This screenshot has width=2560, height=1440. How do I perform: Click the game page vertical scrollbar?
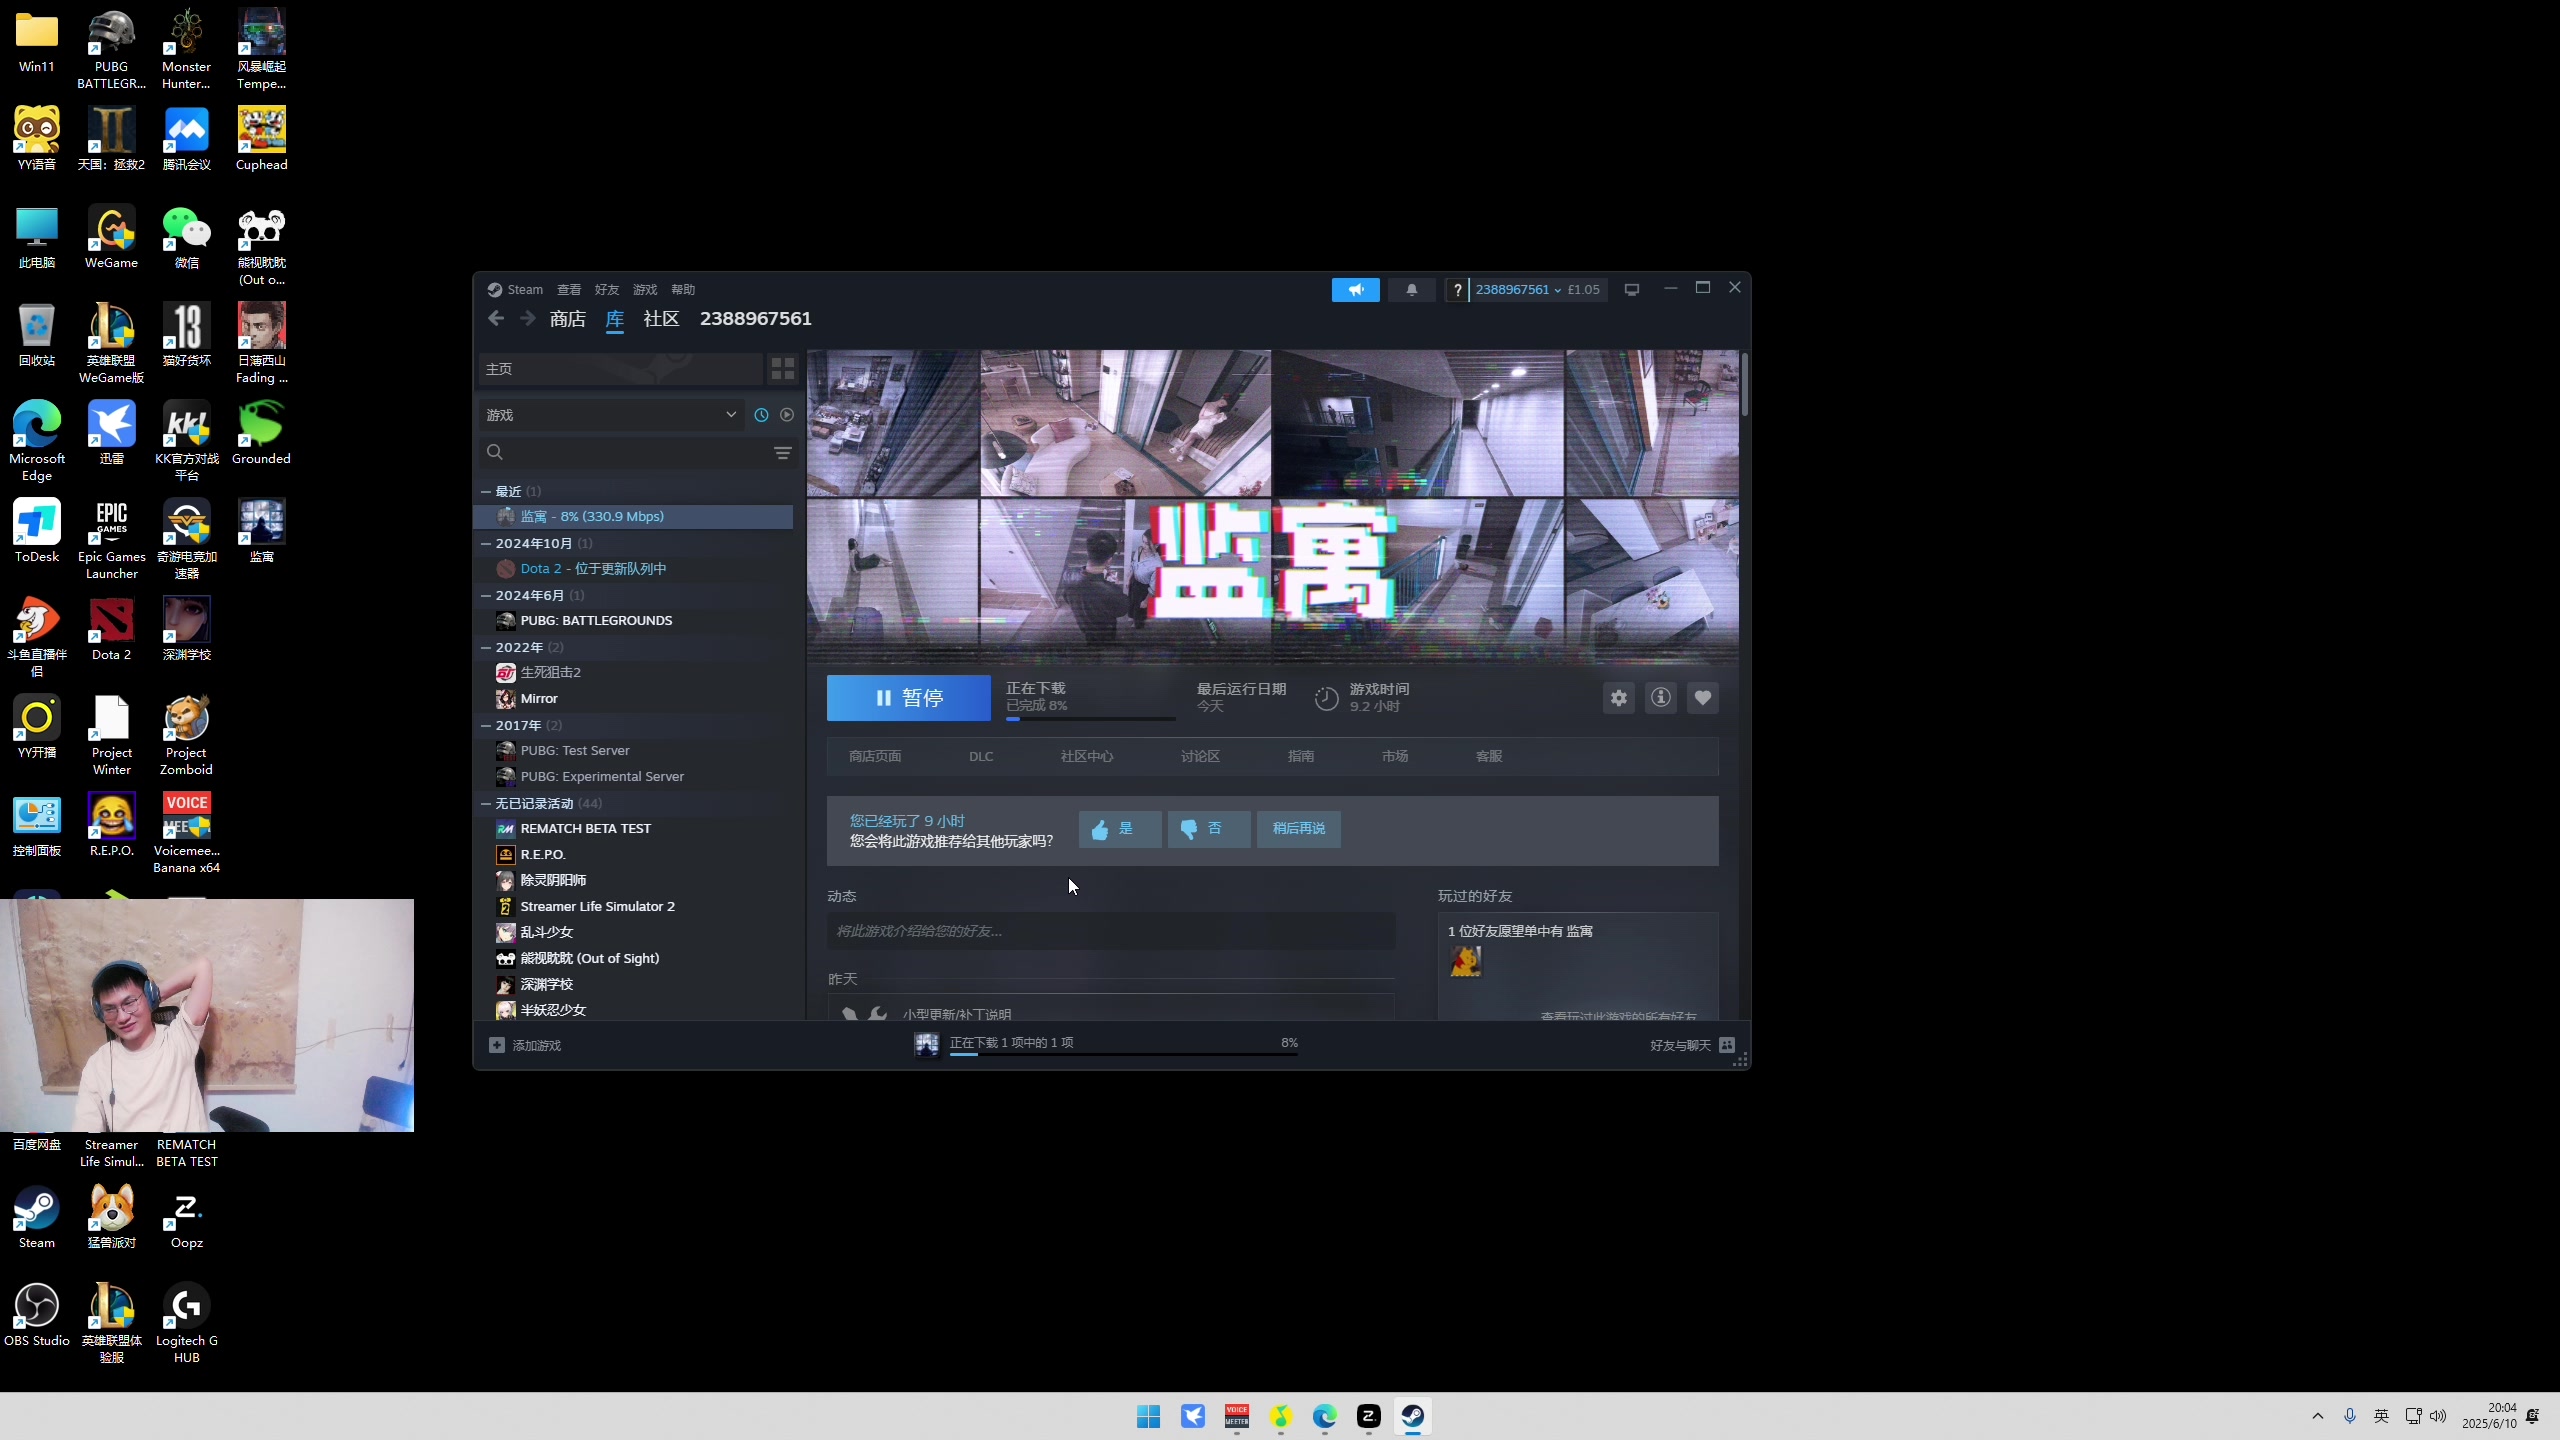[1745, 385]
